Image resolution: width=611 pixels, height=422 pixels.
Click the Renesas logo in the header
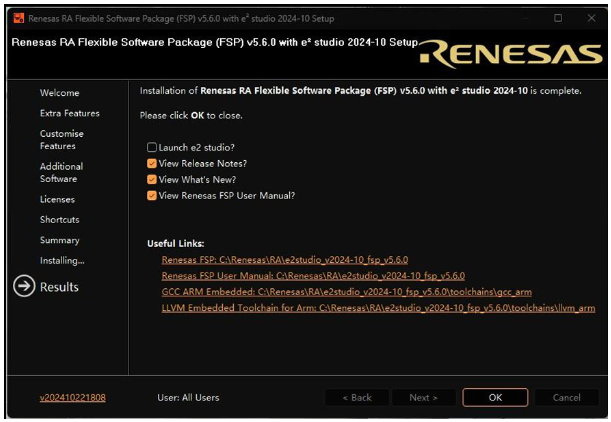click(x=511, y=54)
